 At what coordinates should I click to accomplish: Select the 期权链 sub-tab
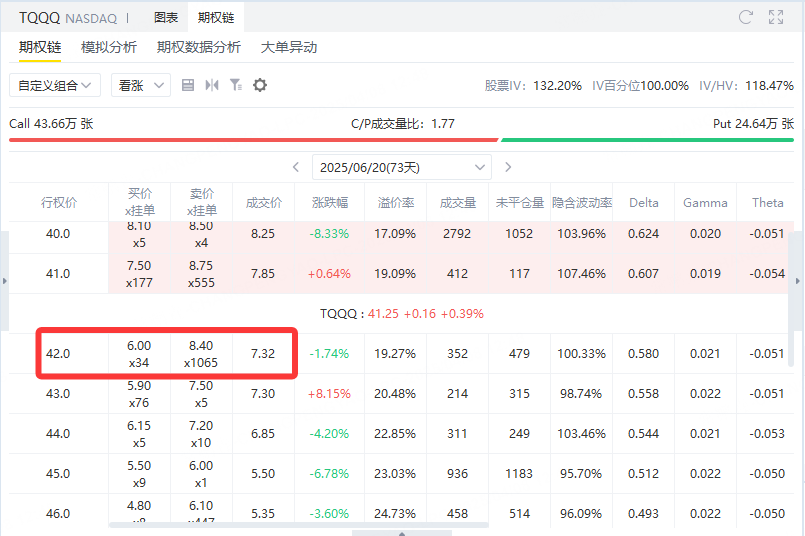tap(40, 48)
